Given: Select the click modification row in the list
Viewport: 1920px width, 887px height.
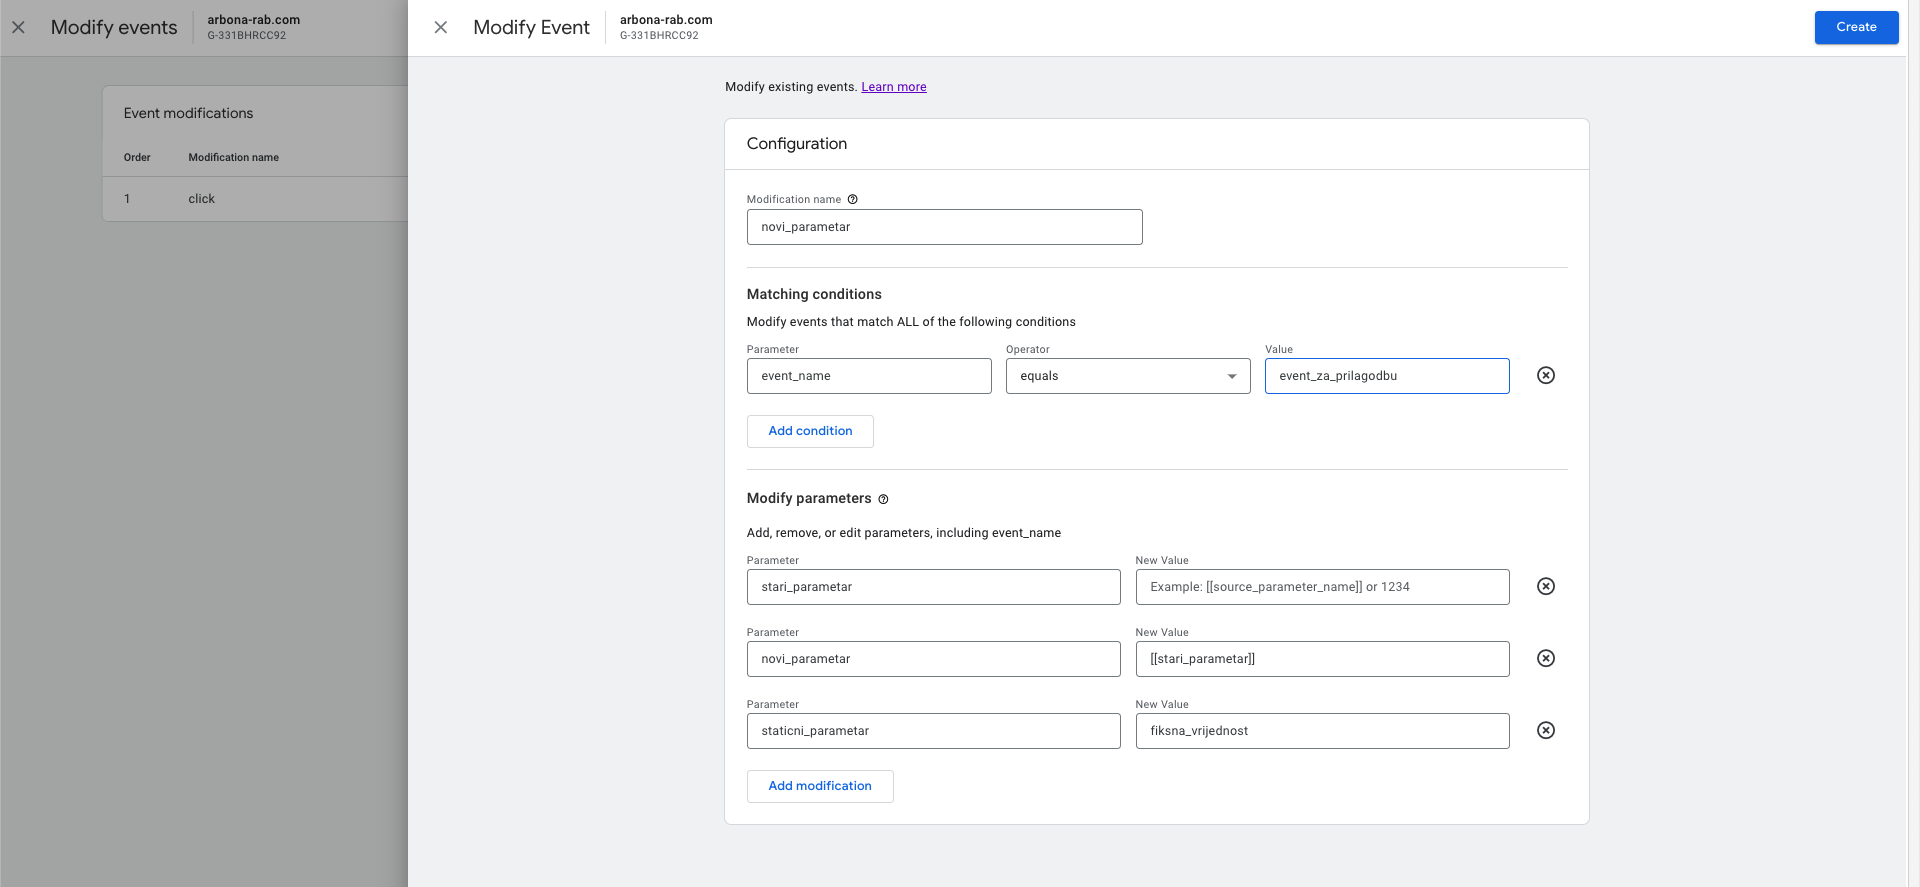Looking at the screenshot, I should coord(255,199).
